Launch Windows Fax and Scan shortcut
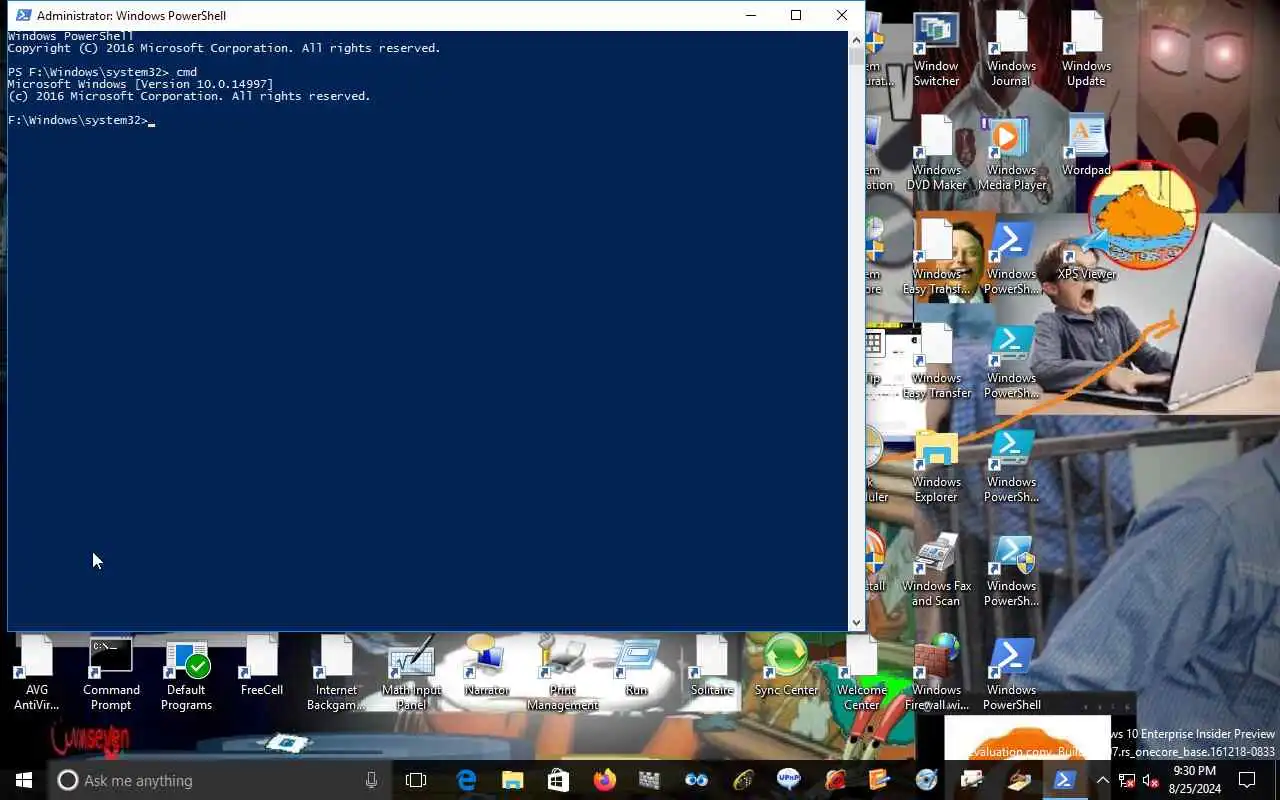The image size is (1280, 800). pyautogui.click(x=936, y=570)
